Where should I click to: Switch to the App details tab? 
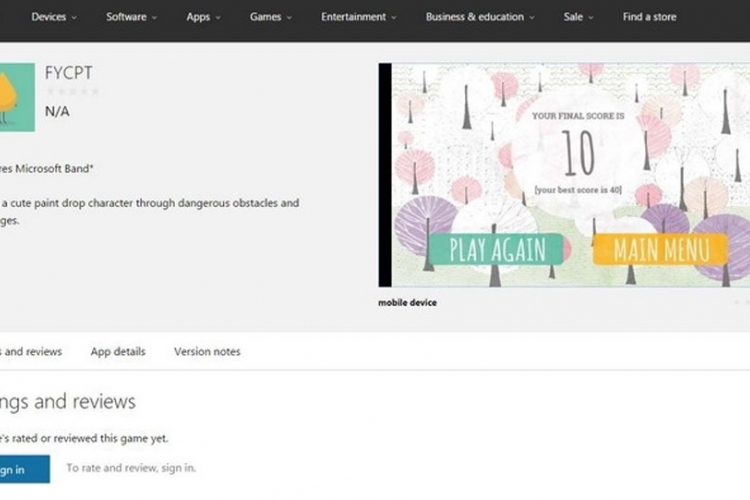(x=118, y=351)
